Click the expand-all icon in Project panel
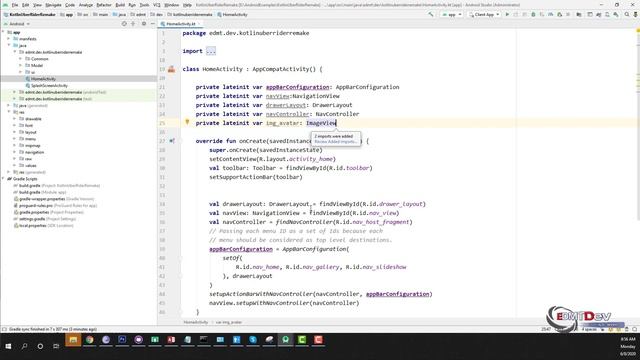The height and width of the screenshot is (360, 640). point(133,24)
